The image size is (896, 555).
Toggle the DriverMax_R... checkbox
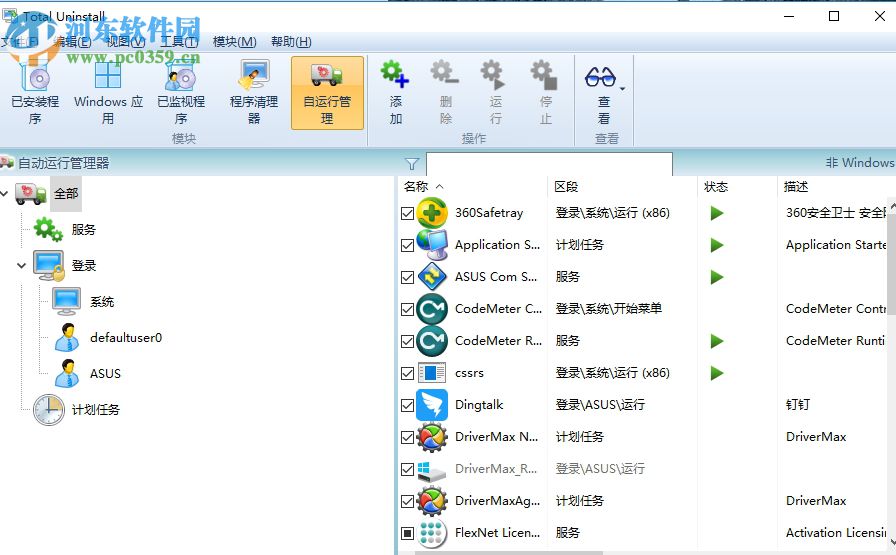coord(407,470)
